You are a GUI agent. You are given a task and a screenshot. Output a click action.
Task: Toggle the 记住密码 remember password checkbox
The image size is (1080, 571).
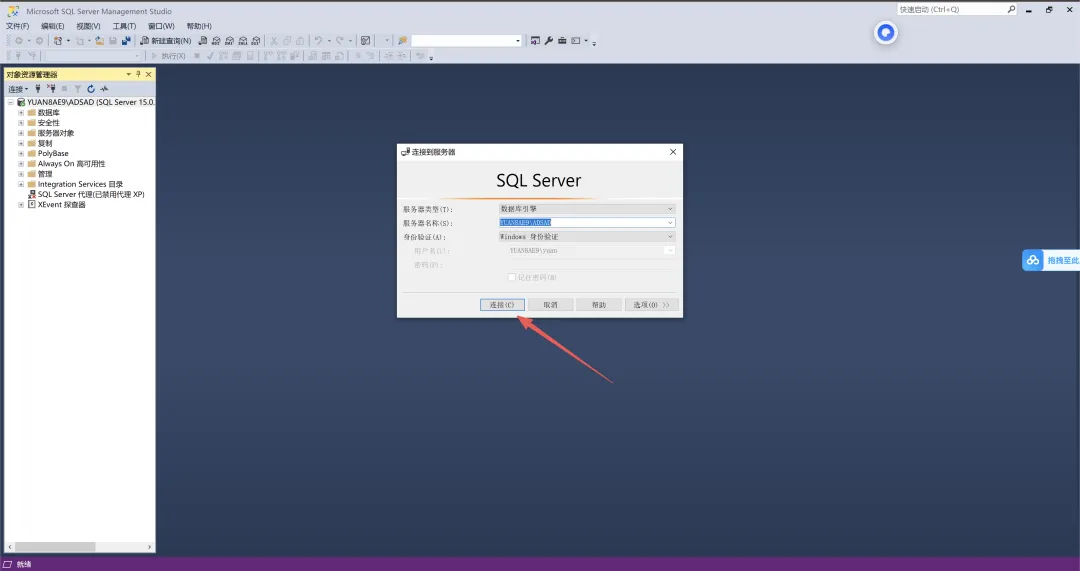point(512,277)
